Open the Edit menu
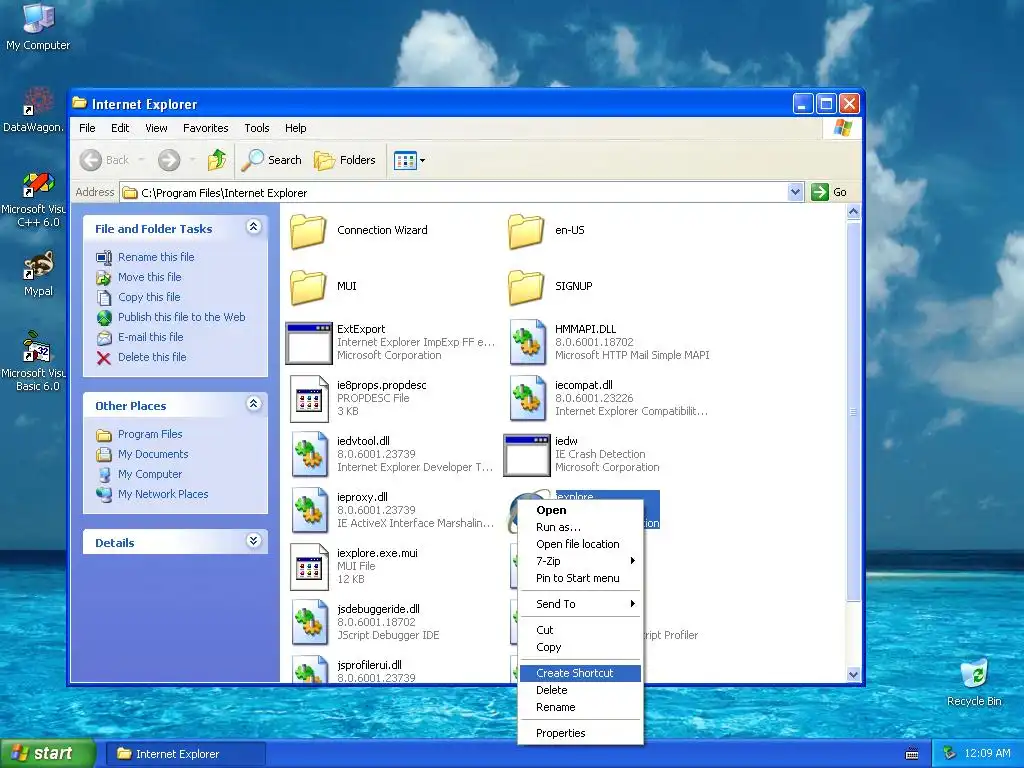This screenshot has width=1024, height=768. point(120,128)
